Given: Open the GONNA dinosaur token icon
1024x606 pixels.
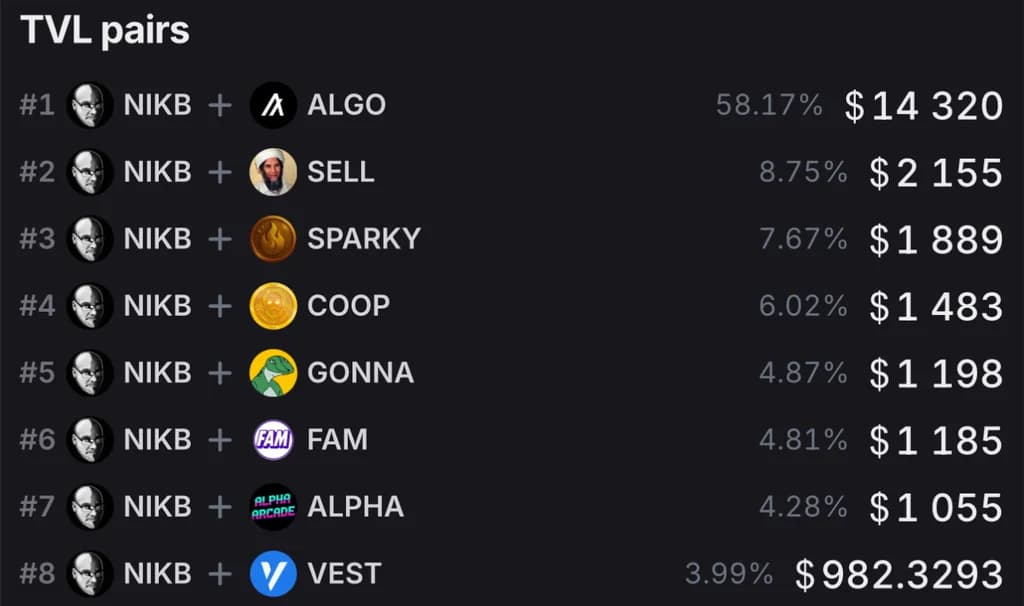Looking at the screenshot, I should (273, 373).
